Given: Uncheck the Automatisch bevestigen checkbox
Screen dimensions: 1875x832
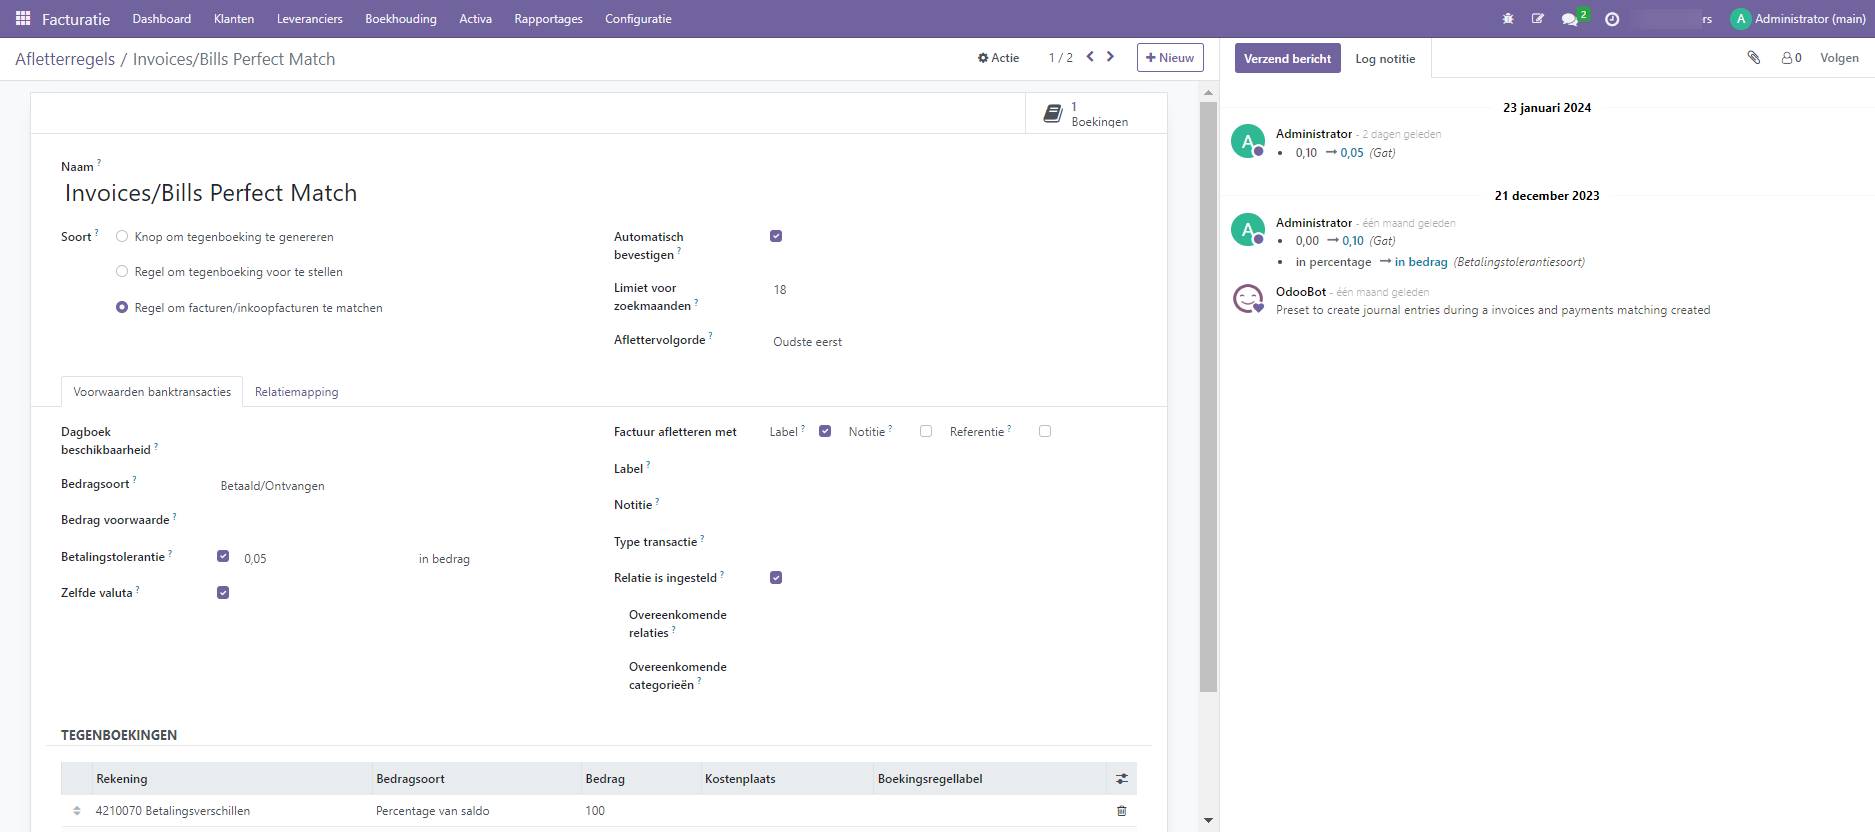Looking at the screenshot, I should pyautogui.click(x=776, y=237).
